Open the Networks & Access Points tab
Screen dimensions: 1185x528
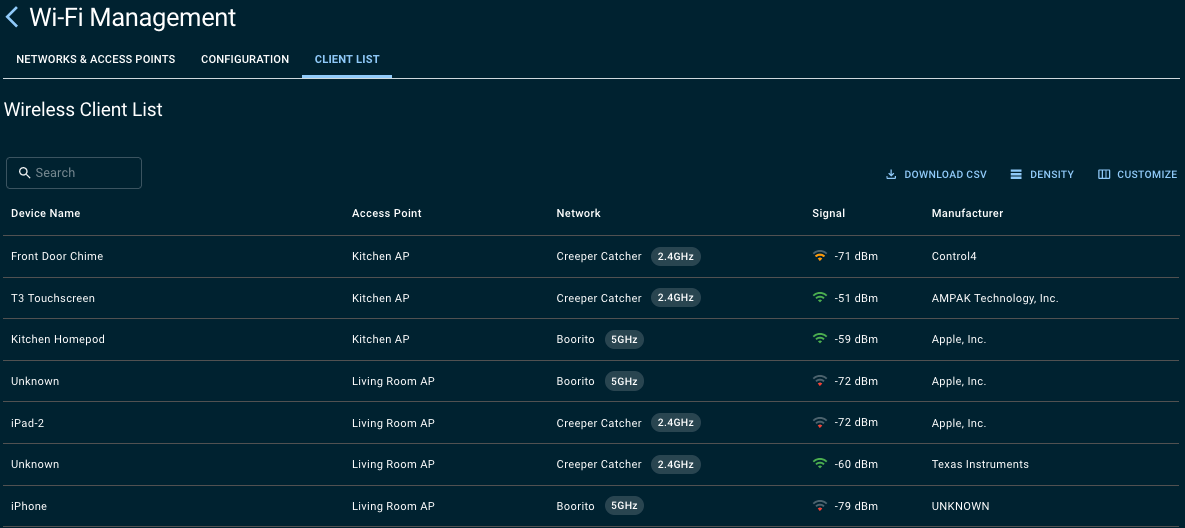pos(96,60)
